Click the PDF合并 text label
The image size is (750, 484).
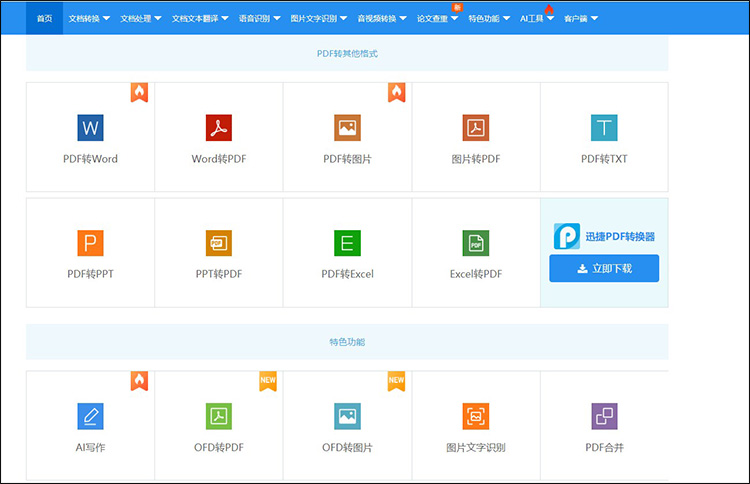coord(605,448)
